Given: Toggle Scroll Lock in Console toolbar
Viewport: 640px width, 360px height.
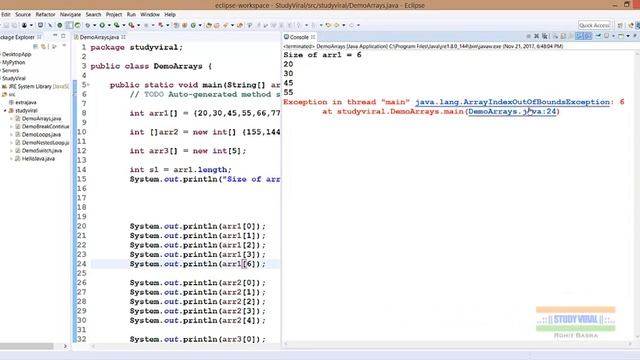Looking at the screenshot, I should pyautogui.click(x=564, y=36).
